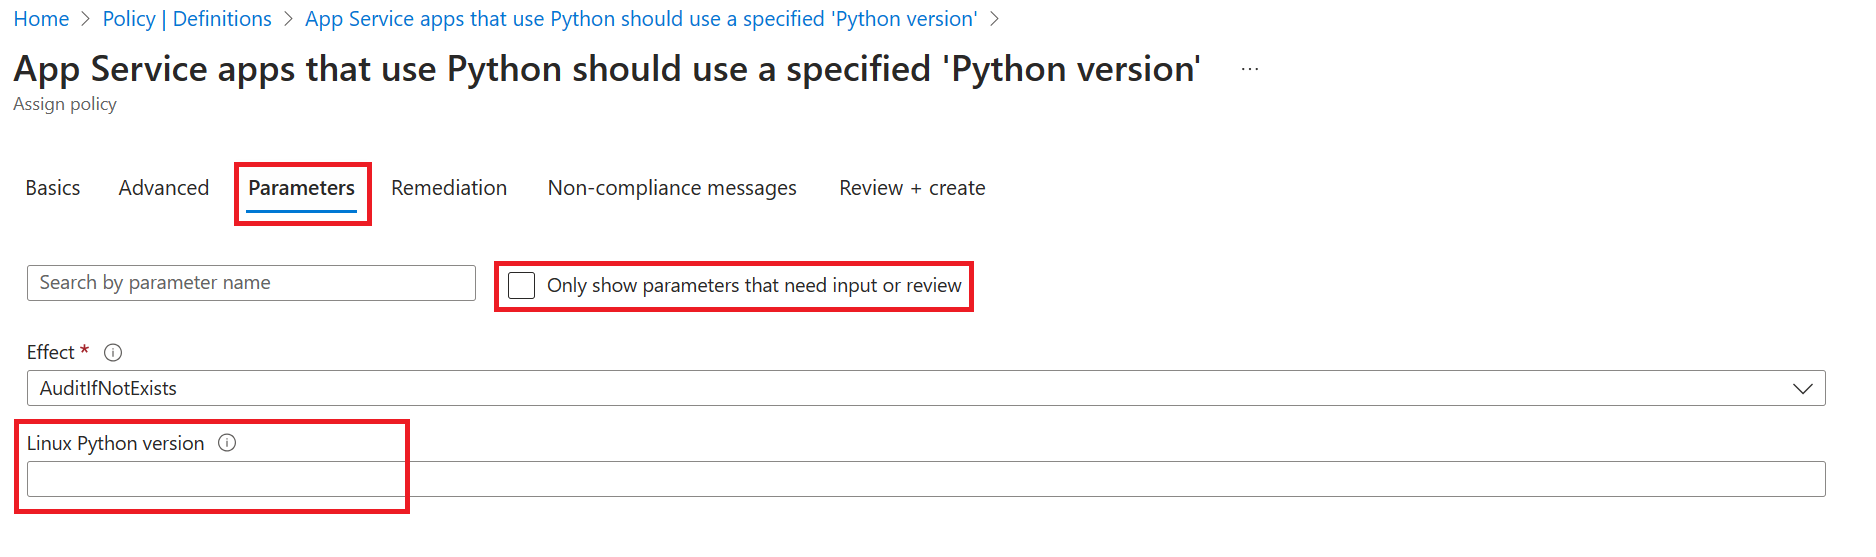
Task: Click the Linux Python version info icon
Action: point(227,443)
